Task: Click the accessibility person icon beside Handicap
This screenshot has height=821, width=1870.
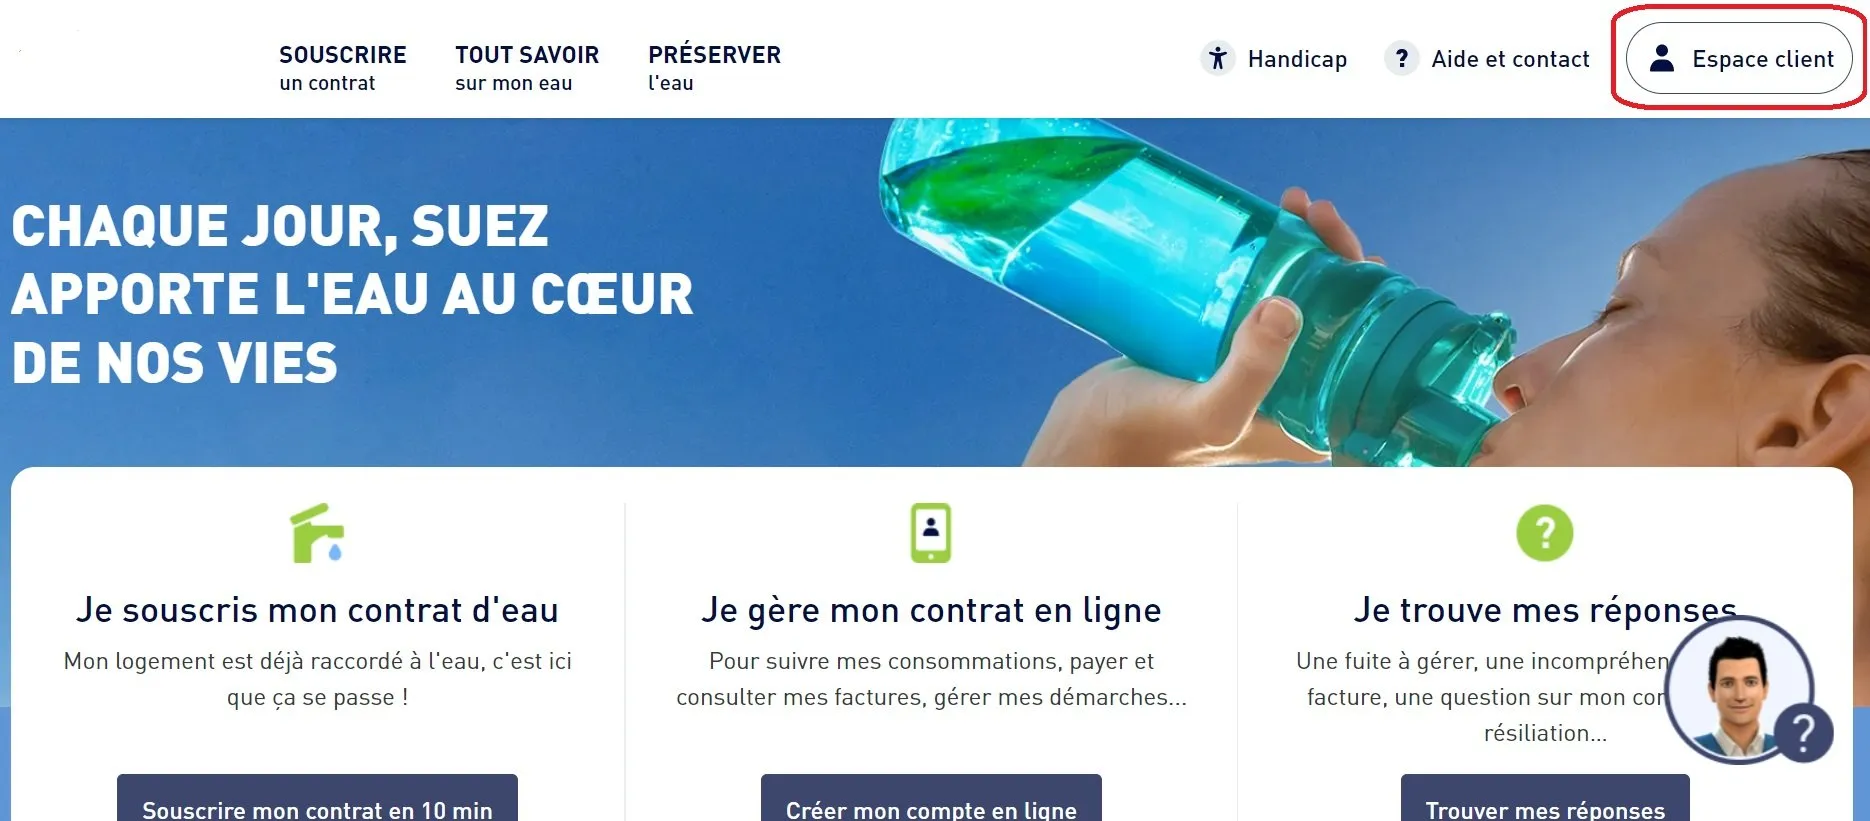Action: click(x=1217, y=58)
